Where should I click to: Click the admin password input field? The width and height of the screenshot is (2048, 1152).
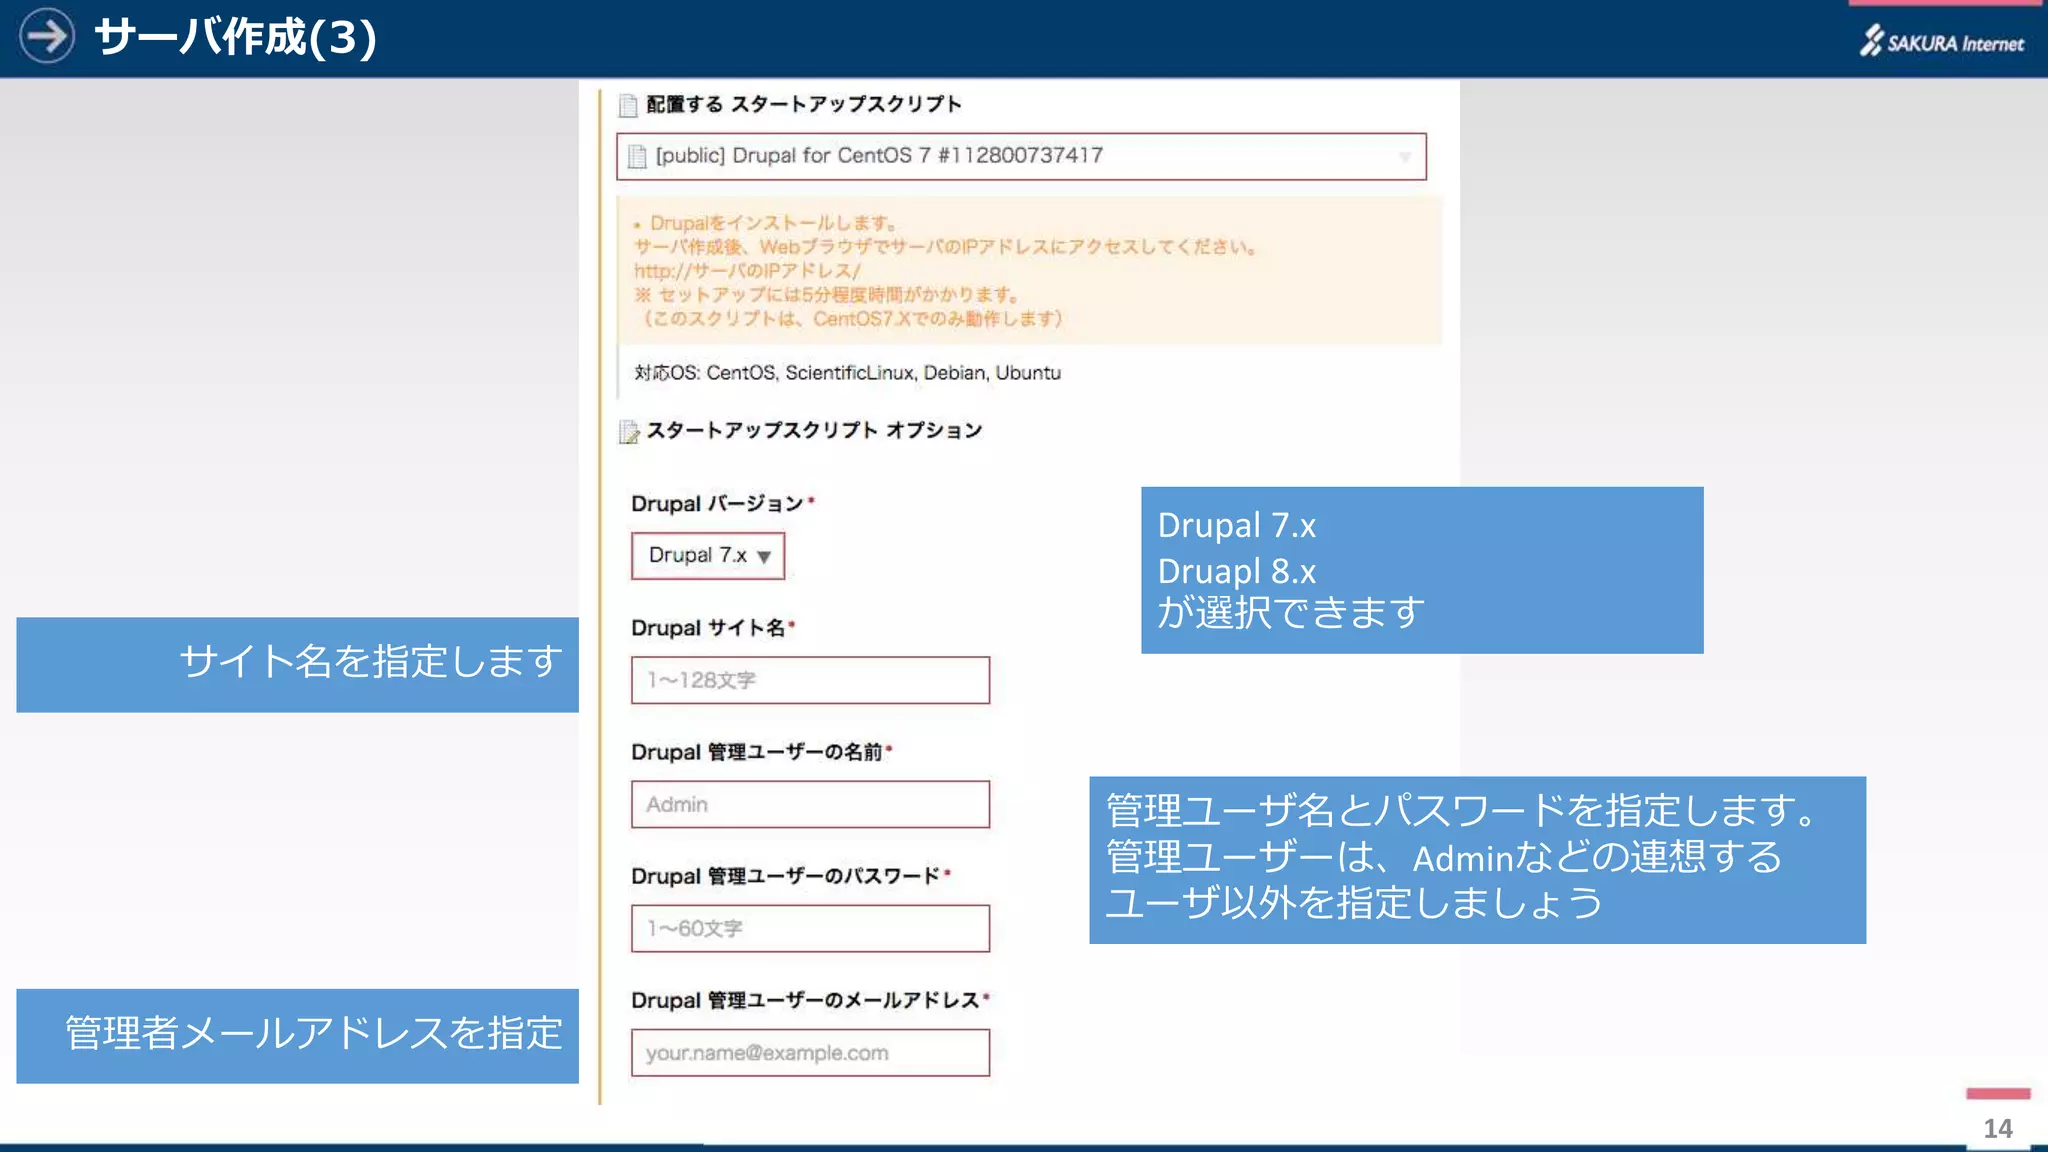[810, 928]
